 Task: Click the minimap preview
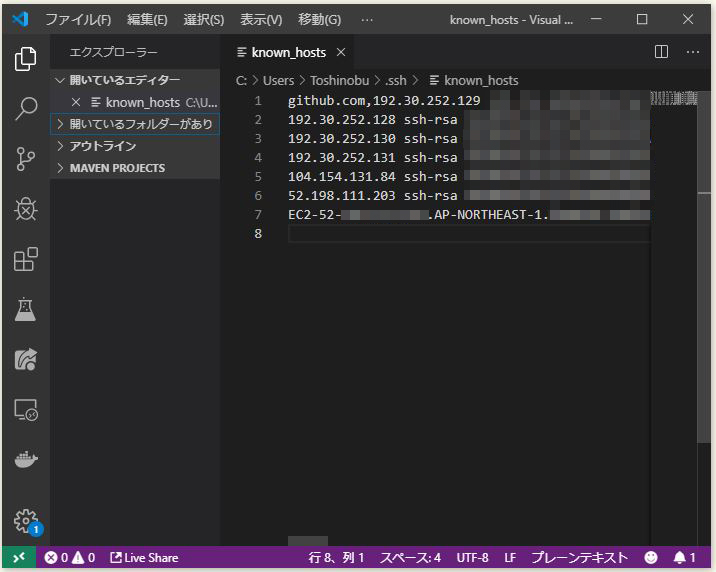674,98
